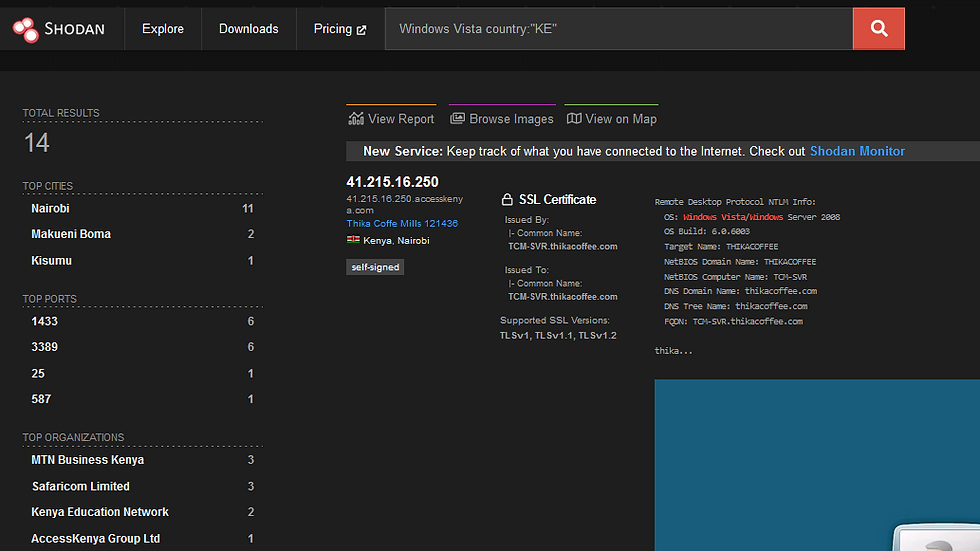Viewport: 980px width, 551px height.
Task: Click 'NetBIOS Computer Name: TCM-SVR' line
Action: (x=735, y=277)
